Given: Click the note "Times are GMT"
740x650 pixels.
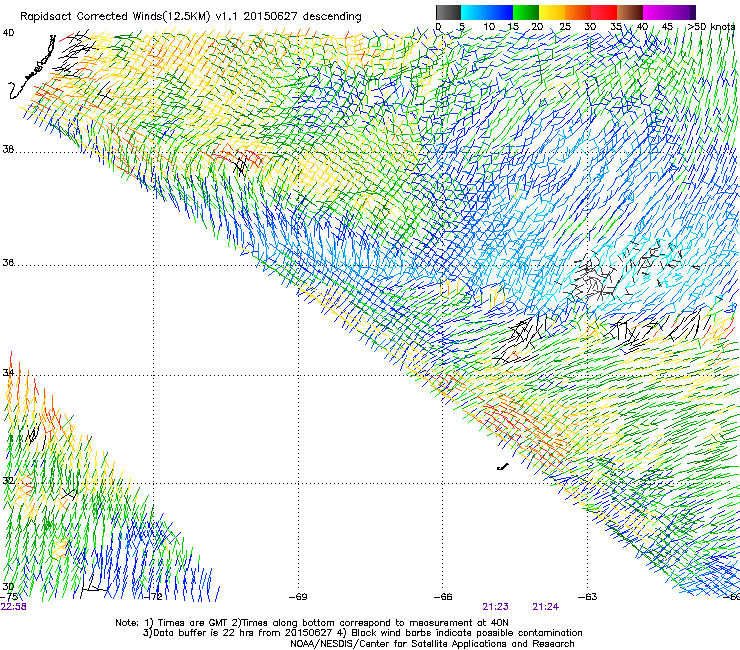Looking at the screenshot, I should (193, 623).
